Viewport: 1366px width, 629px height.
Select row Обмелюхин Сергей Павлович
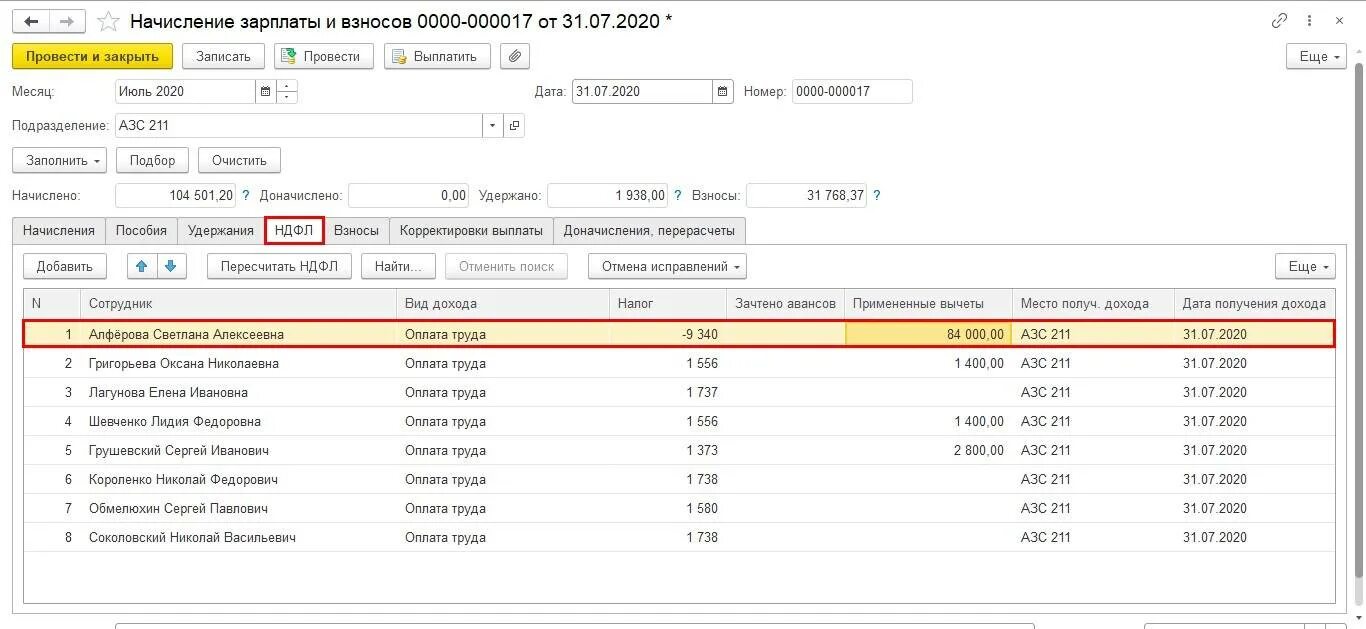click(679, 508)
